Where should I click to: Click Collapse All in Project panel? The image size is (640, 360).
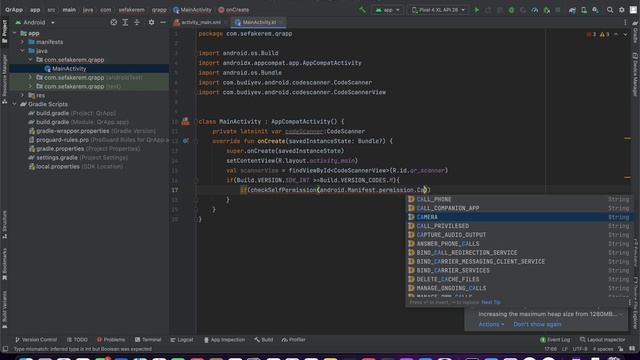(137, 22)
